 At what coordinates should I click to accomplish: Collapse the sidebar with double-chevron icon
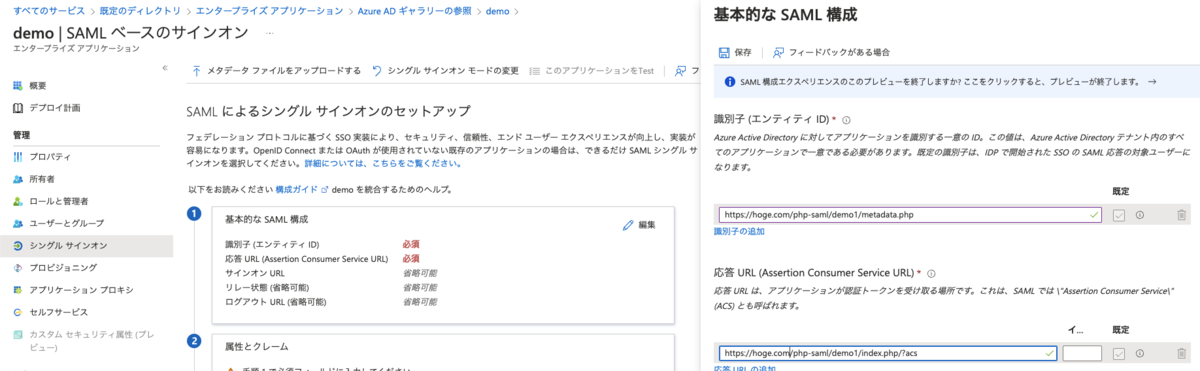(x=165, y=68)
